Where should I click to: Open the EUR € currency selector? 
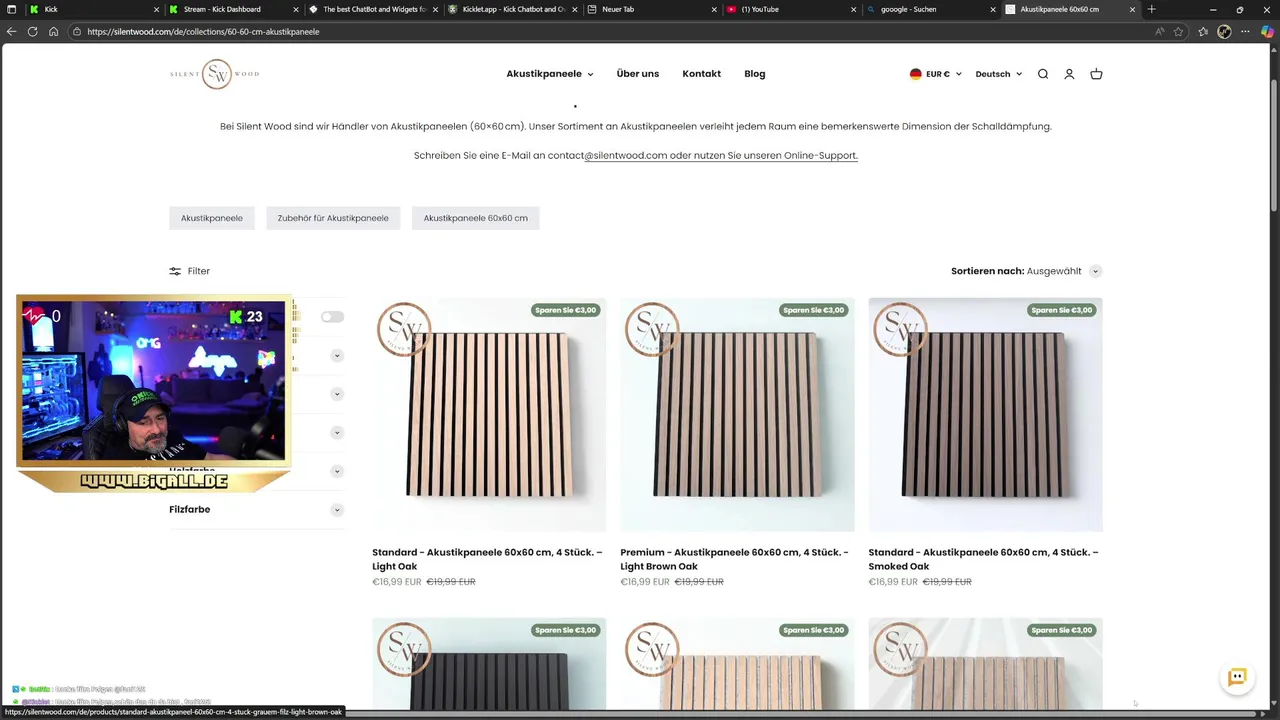[x=935, y=74]
